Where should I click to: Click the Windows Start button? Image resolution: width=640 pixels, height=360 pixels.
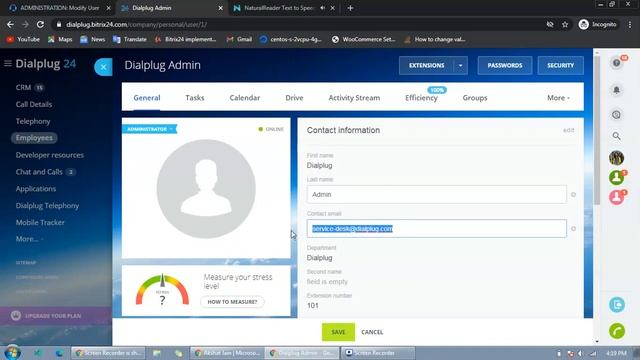coord(12,352)
